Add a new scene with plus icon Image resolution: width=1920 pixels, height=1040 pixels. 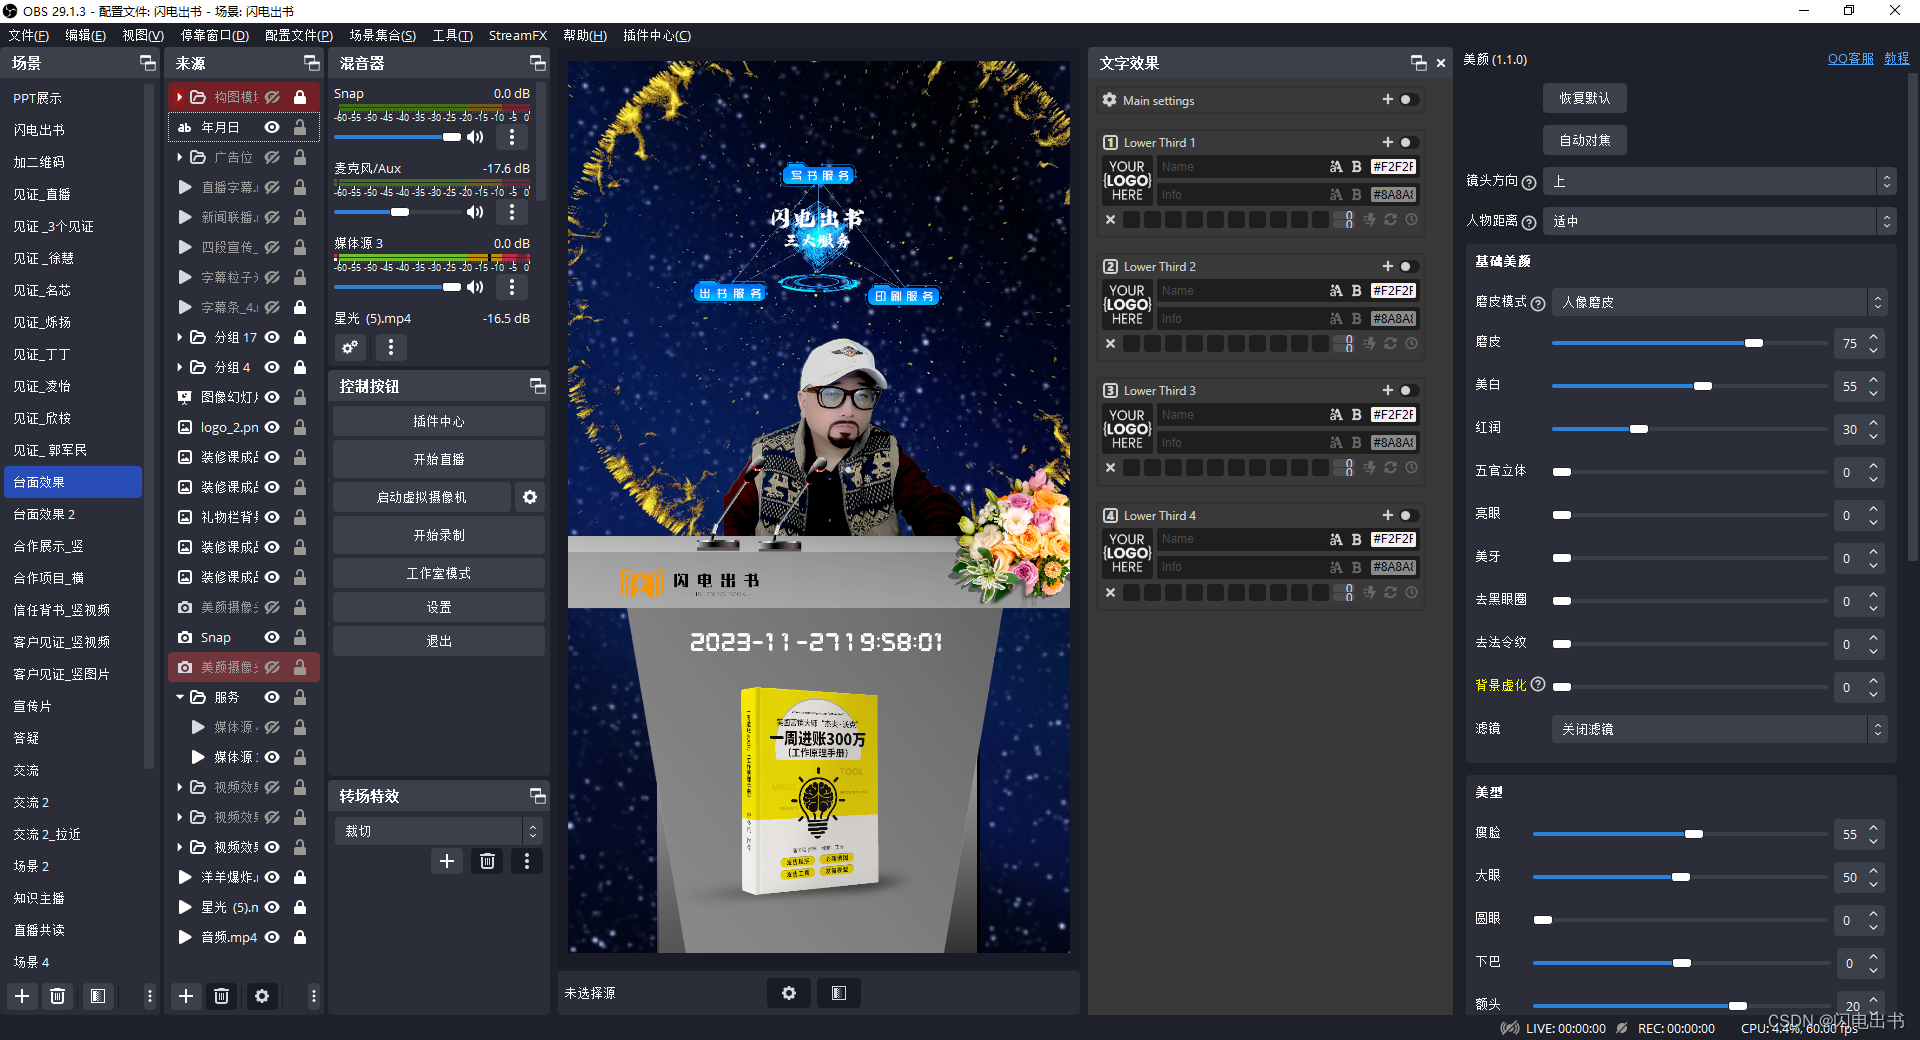[22, 996]
